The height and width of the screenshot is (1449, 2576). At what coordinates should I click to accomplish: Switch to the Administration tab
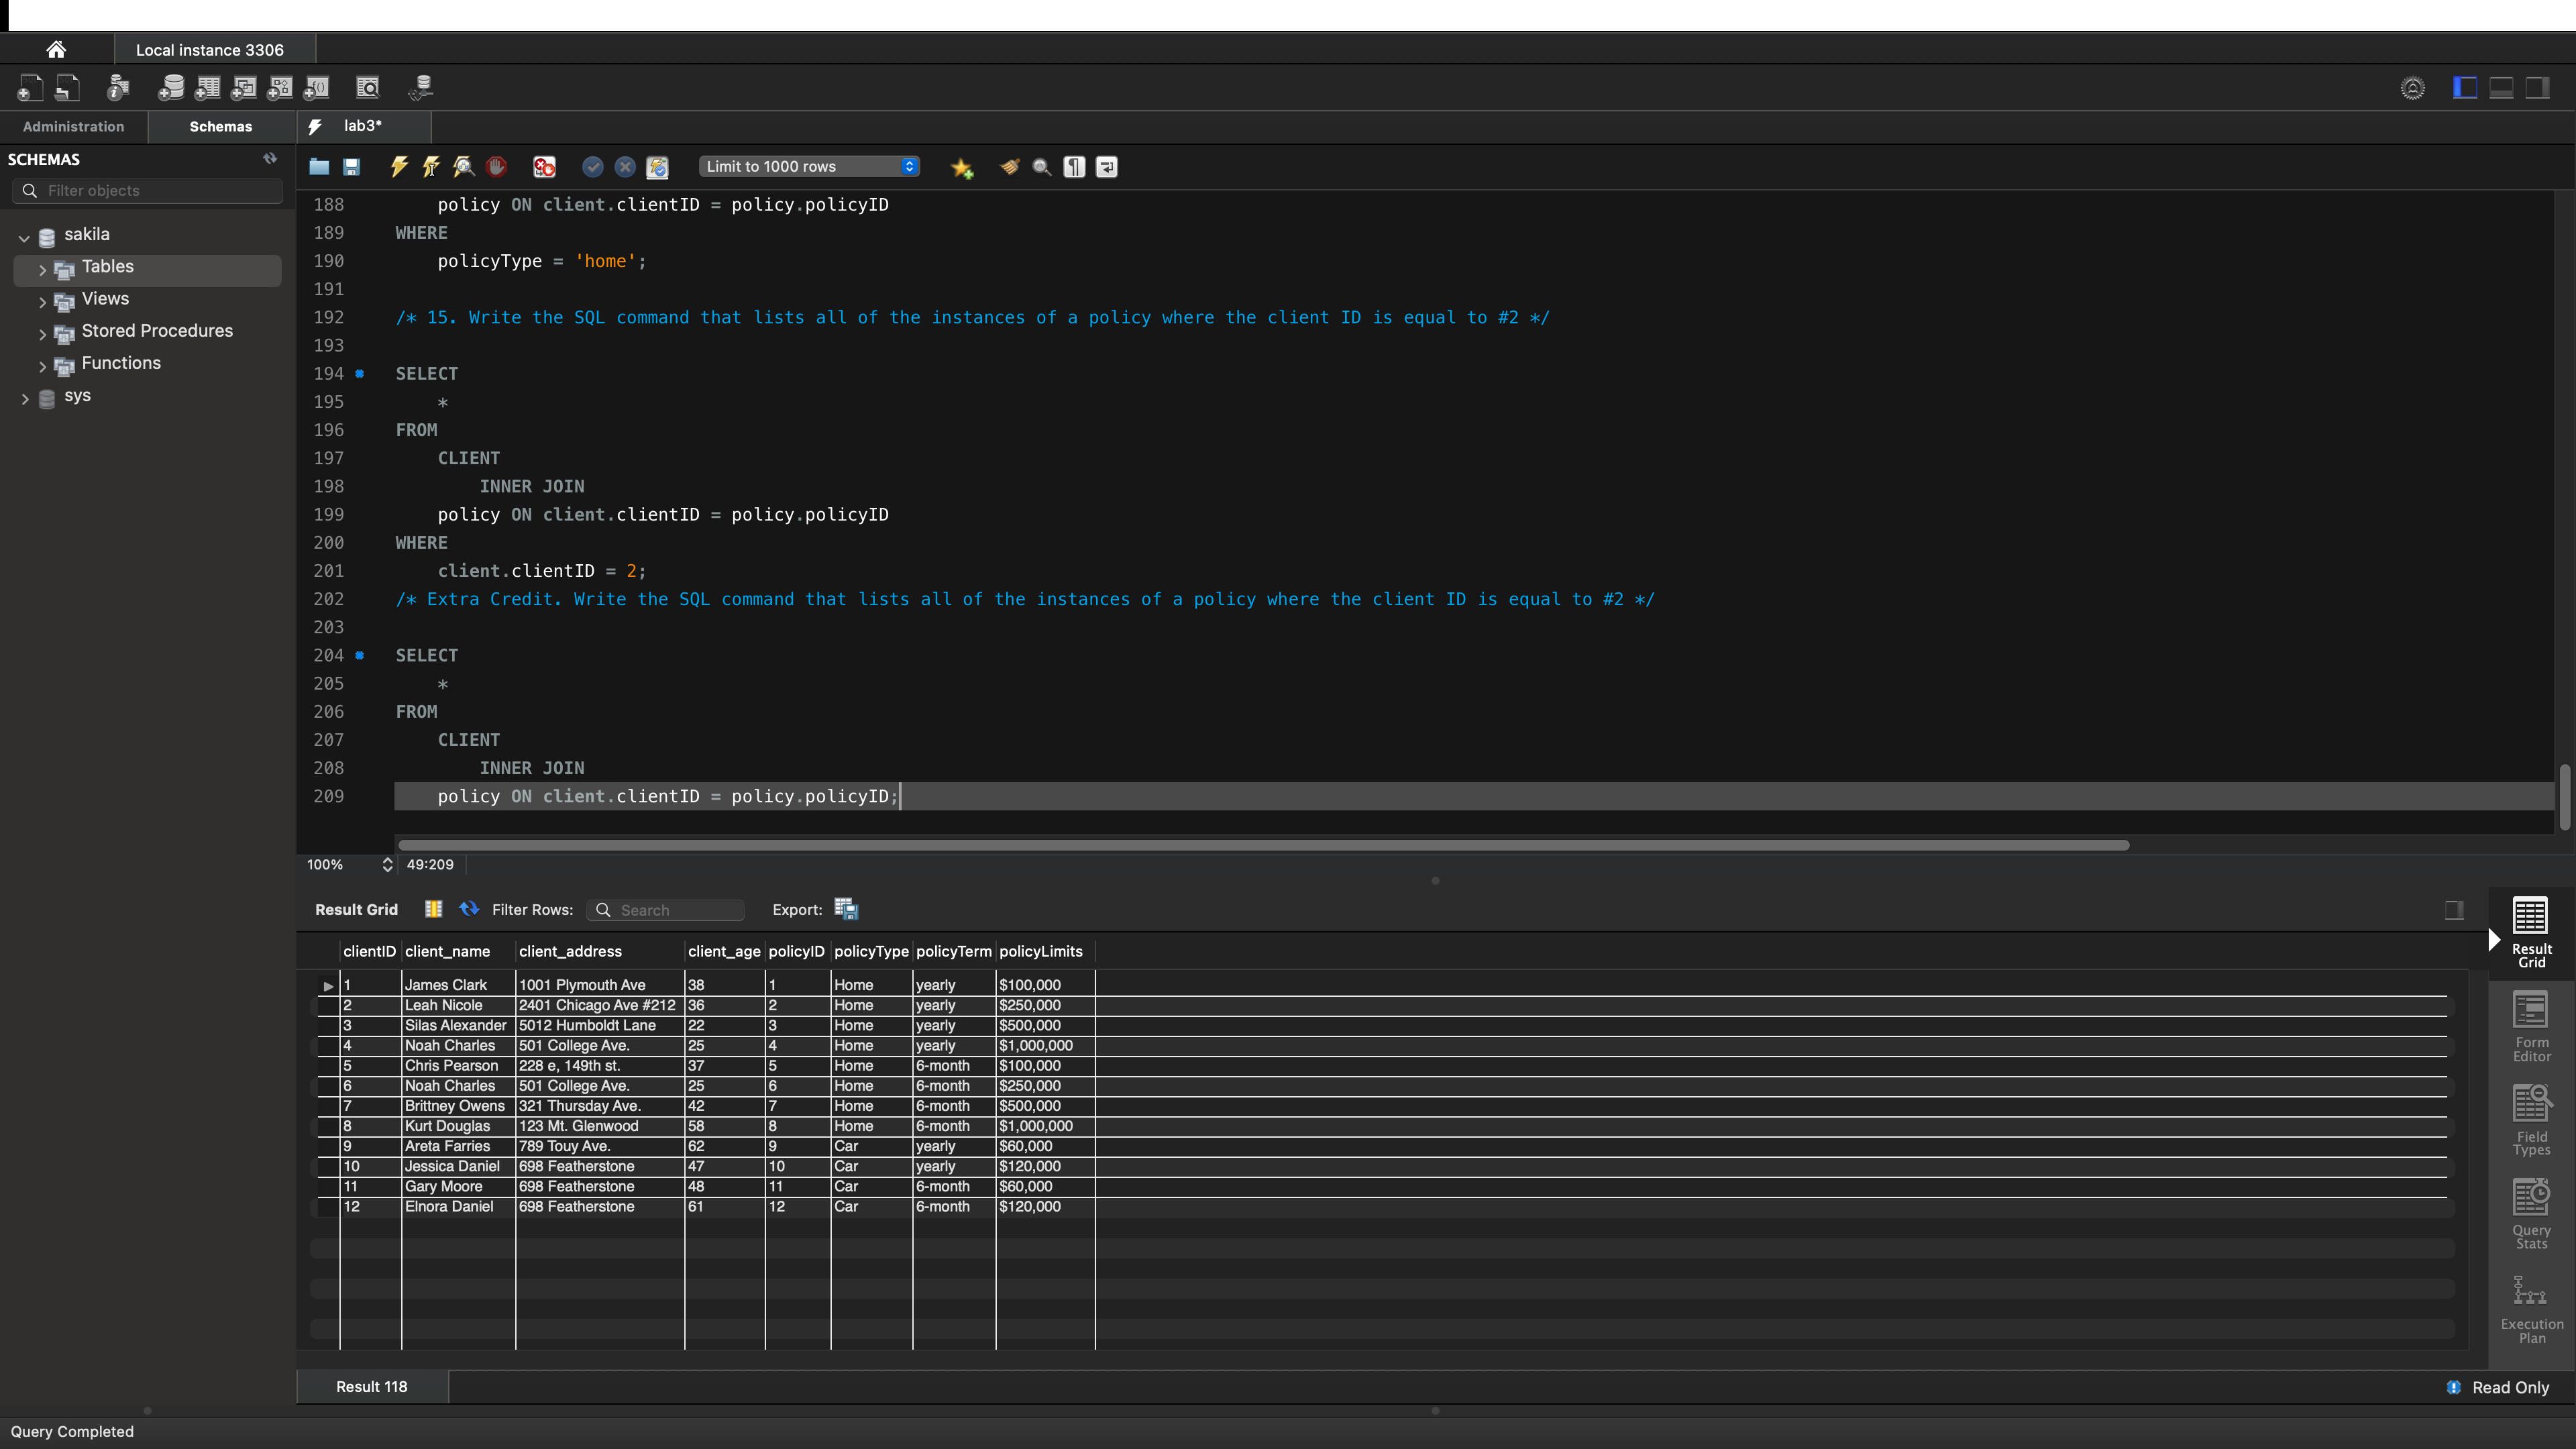click(x=72, y=126)
